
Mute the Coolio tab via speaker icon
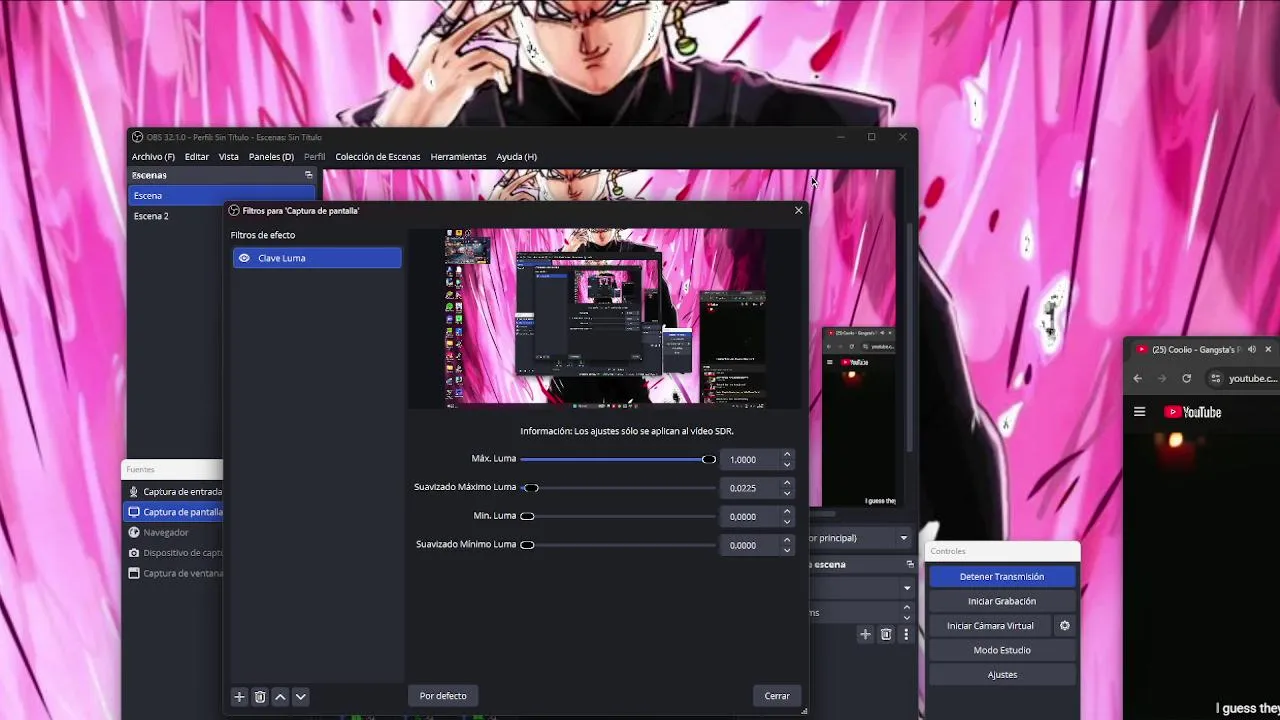pyautogui.click(x=1252, y=350)
